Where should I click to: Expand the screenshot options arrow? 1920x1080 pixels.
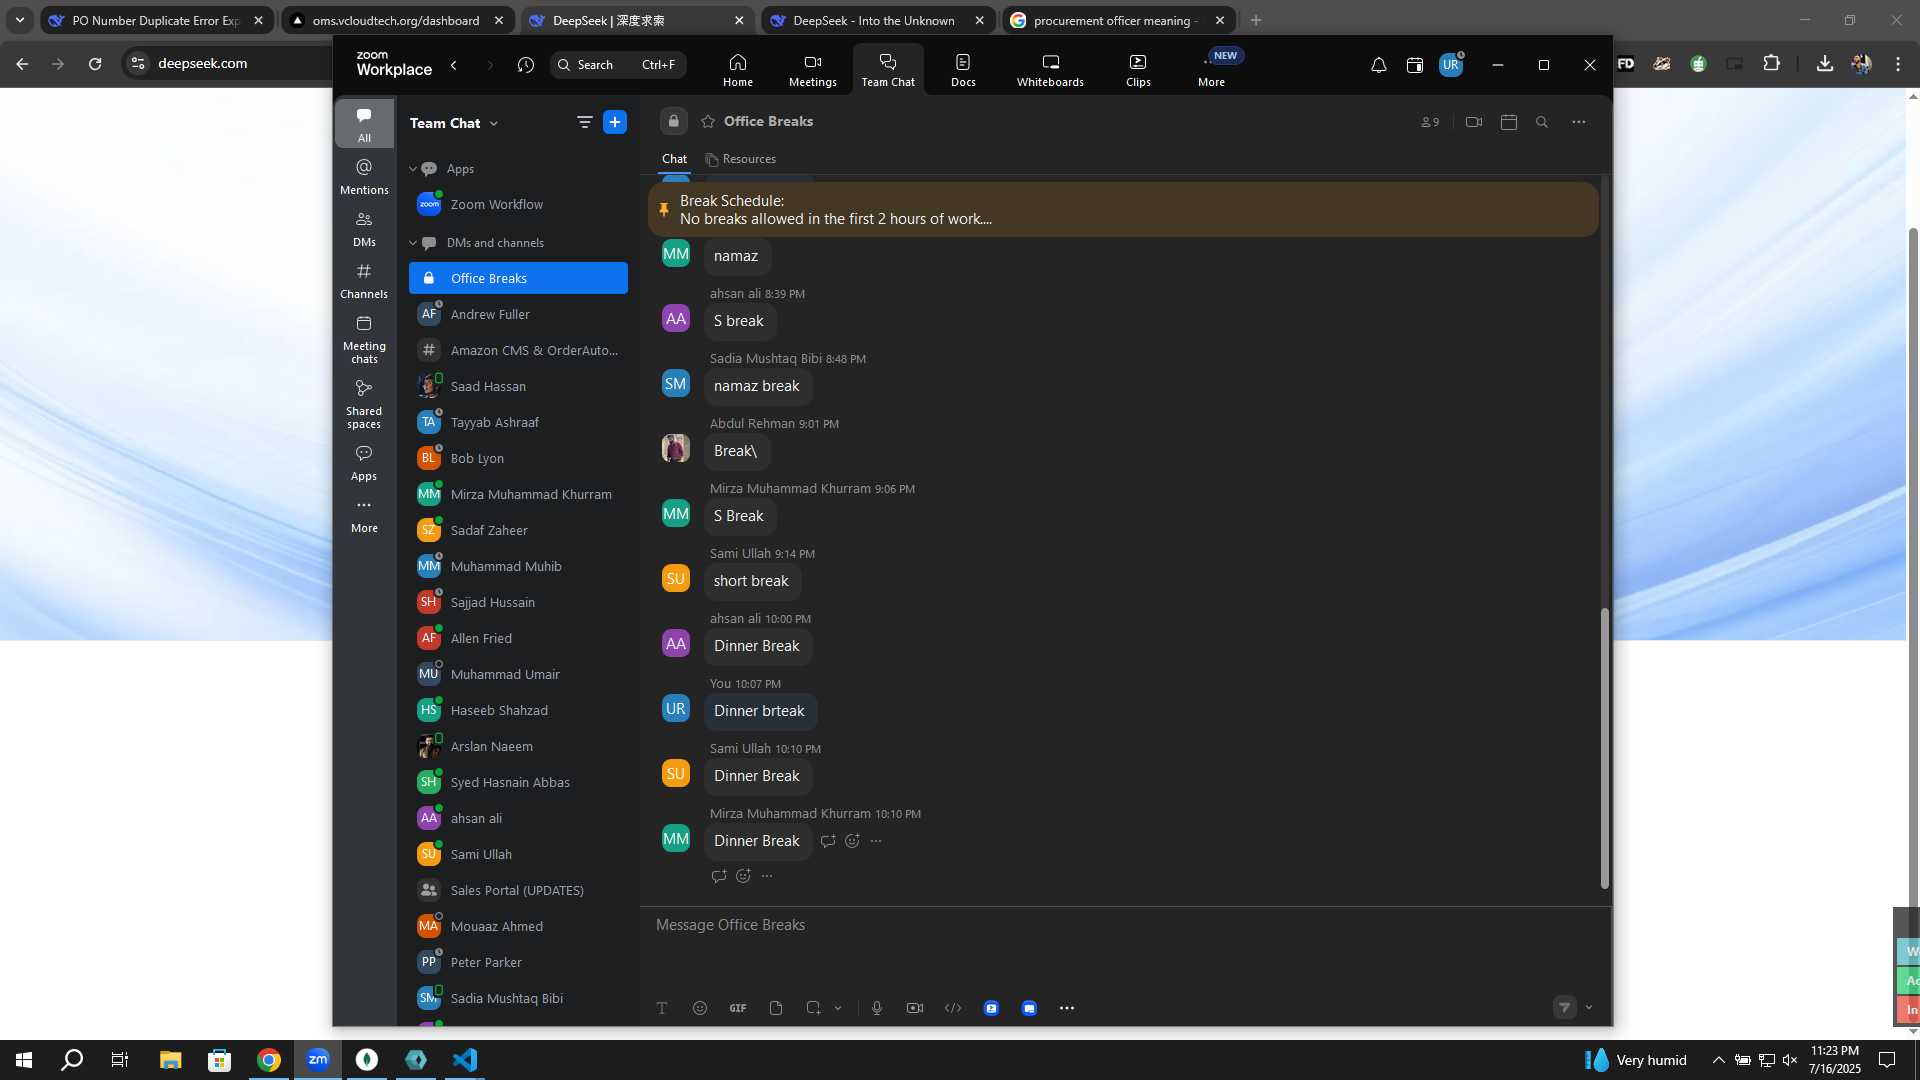click(838, 1008)
